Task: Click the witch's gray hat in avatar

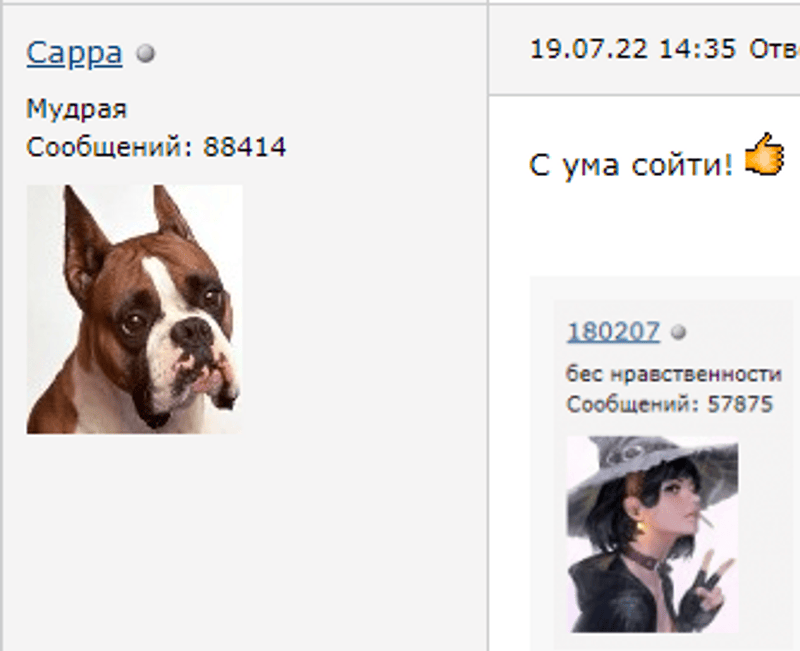Action: click(x=654, y=462)
